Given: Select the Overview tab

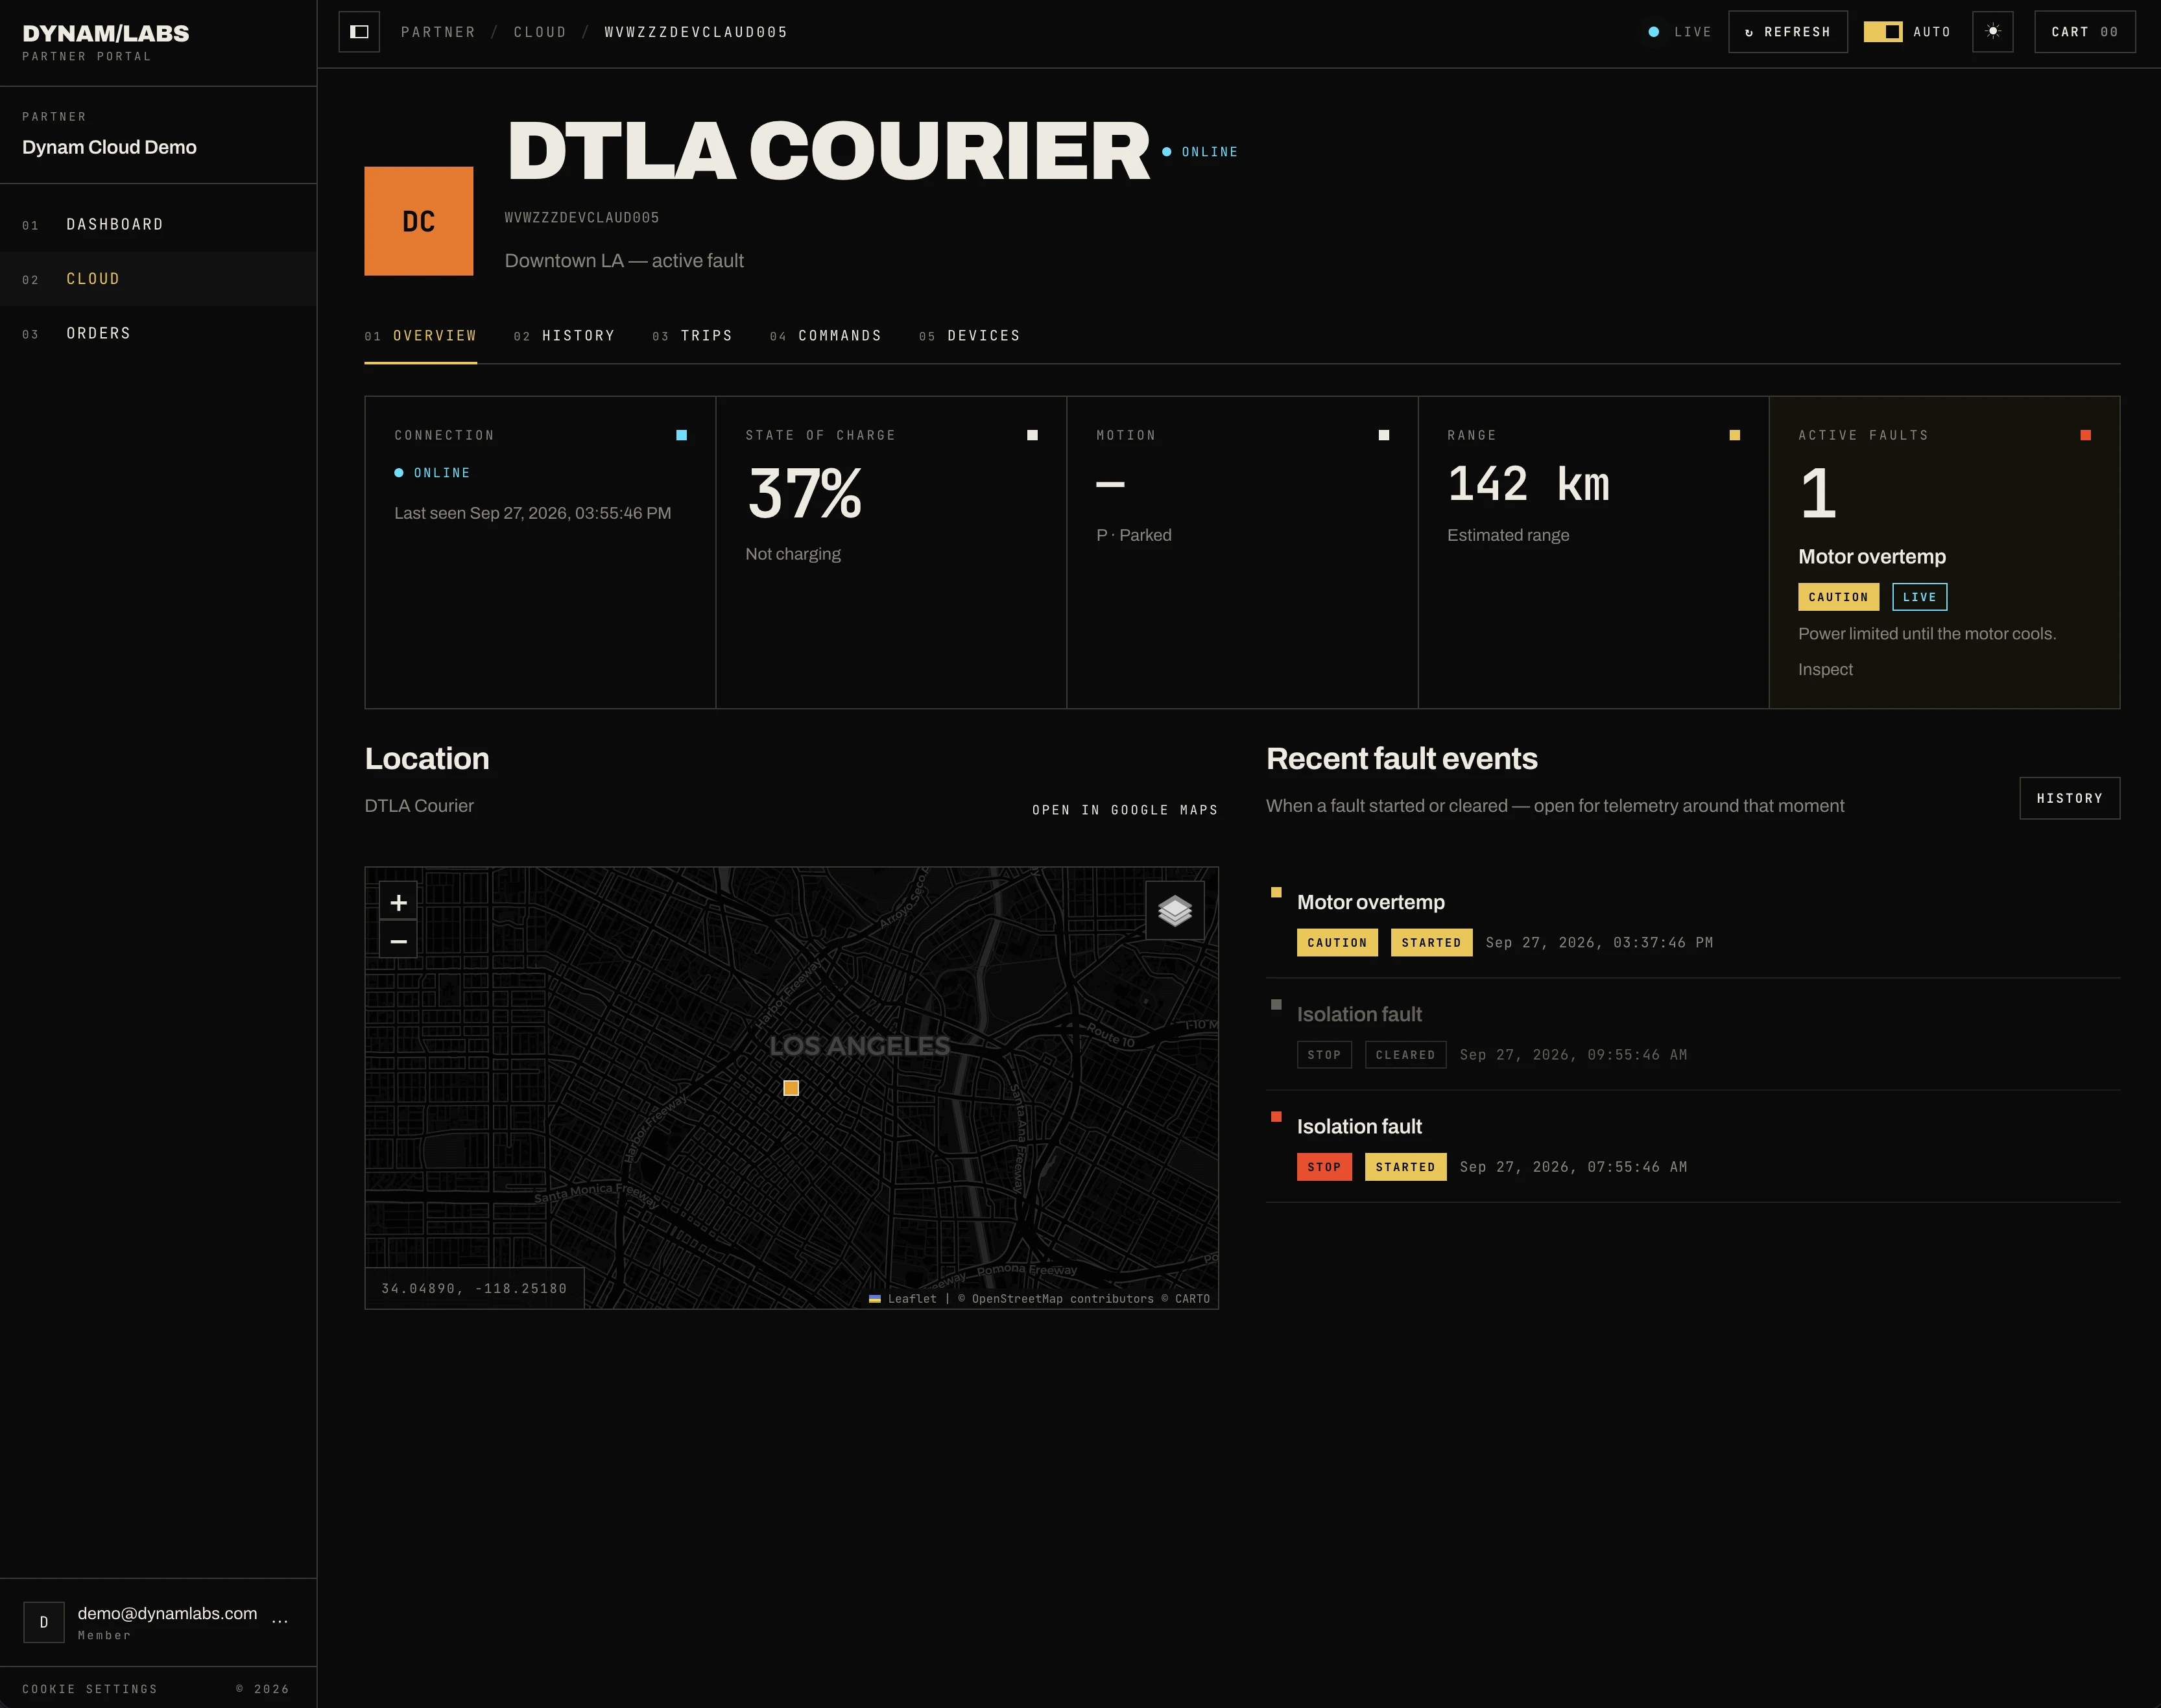Looking at the screenshot, I should click(x=421, y=336).
